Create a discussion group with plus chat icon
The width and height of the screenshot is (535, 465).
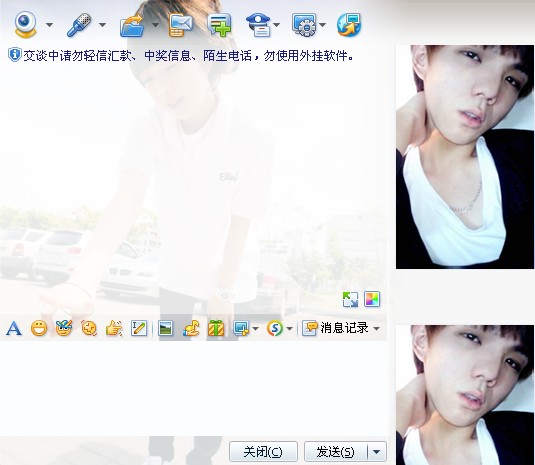(x=219, y=25)
